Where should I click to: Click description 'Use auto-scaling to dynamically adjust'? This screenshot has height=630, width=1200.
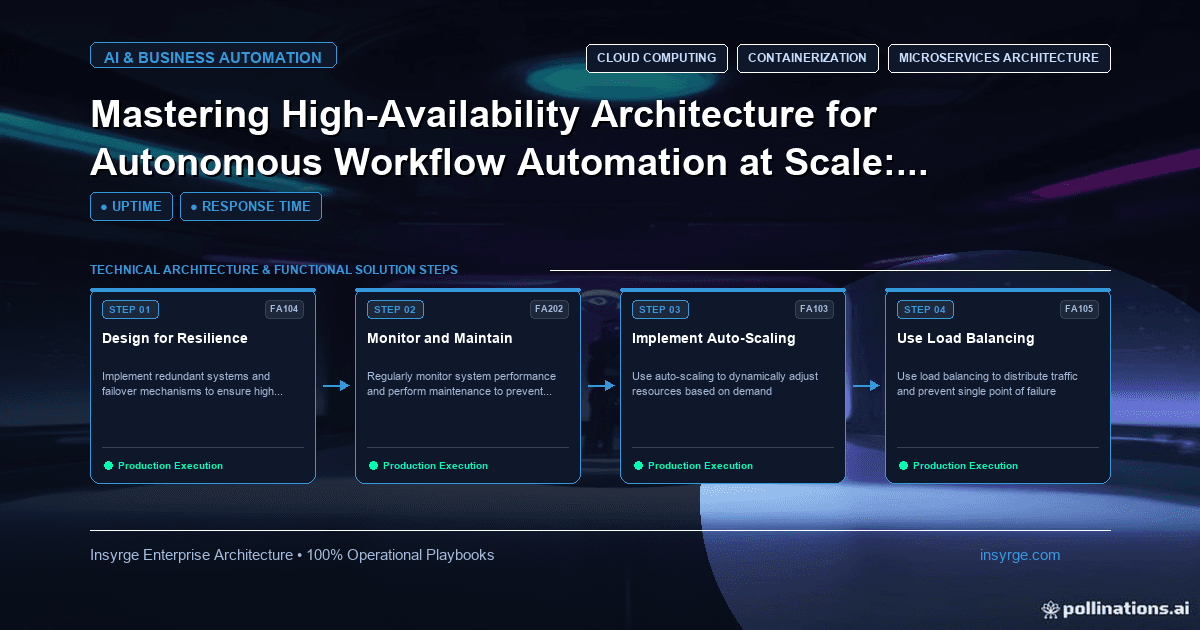point(725,384)
